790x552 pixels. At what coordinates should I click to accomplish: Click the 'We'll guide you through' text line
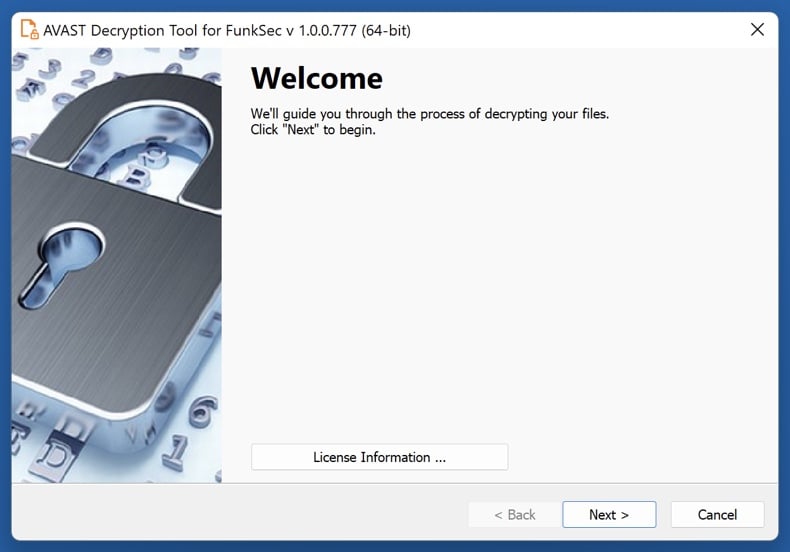pyautogui.click(x=430, y=114)
